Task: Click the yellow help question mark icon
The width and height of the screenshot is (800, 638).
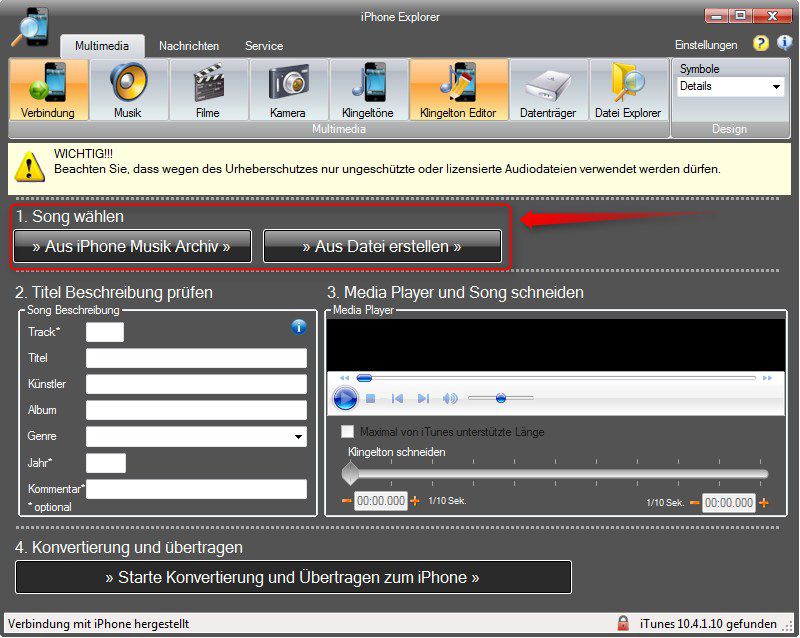Action: [x=761, y=44]
